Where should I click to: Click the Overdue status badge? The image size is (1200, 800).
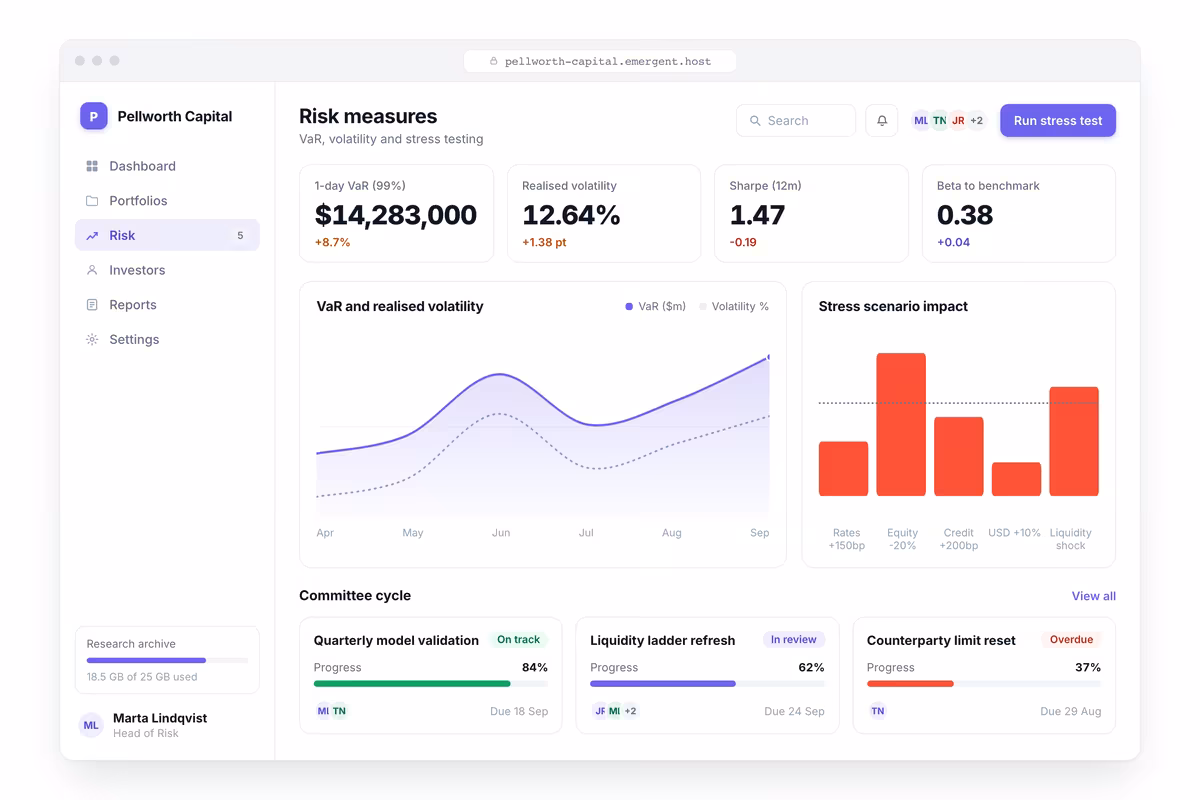pos(1071,640)
